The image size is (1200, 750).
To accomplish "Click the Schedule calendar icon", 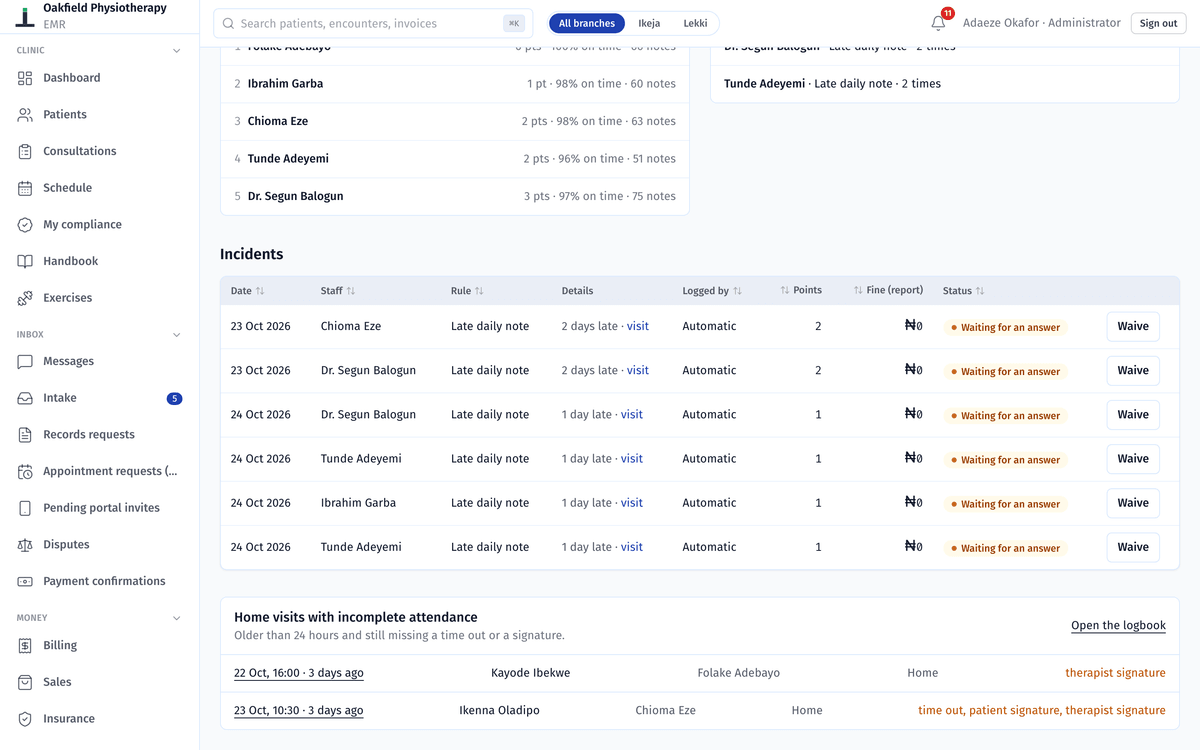I will [x=25, y=188].
